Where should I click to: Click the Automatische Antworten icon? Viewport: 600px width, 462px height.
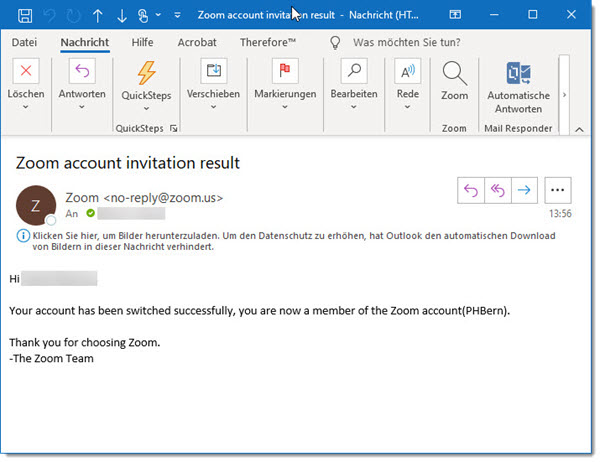point(519,75)
